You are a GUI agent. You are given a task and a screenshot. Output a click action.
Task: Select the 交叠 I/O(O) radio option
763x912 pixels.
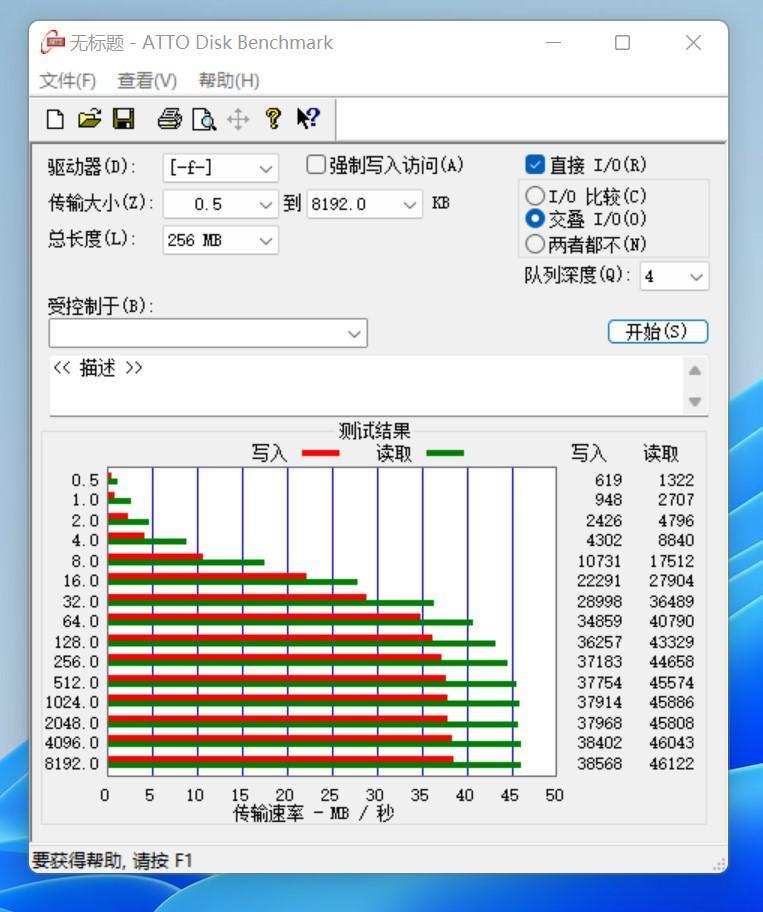[535, 219]
